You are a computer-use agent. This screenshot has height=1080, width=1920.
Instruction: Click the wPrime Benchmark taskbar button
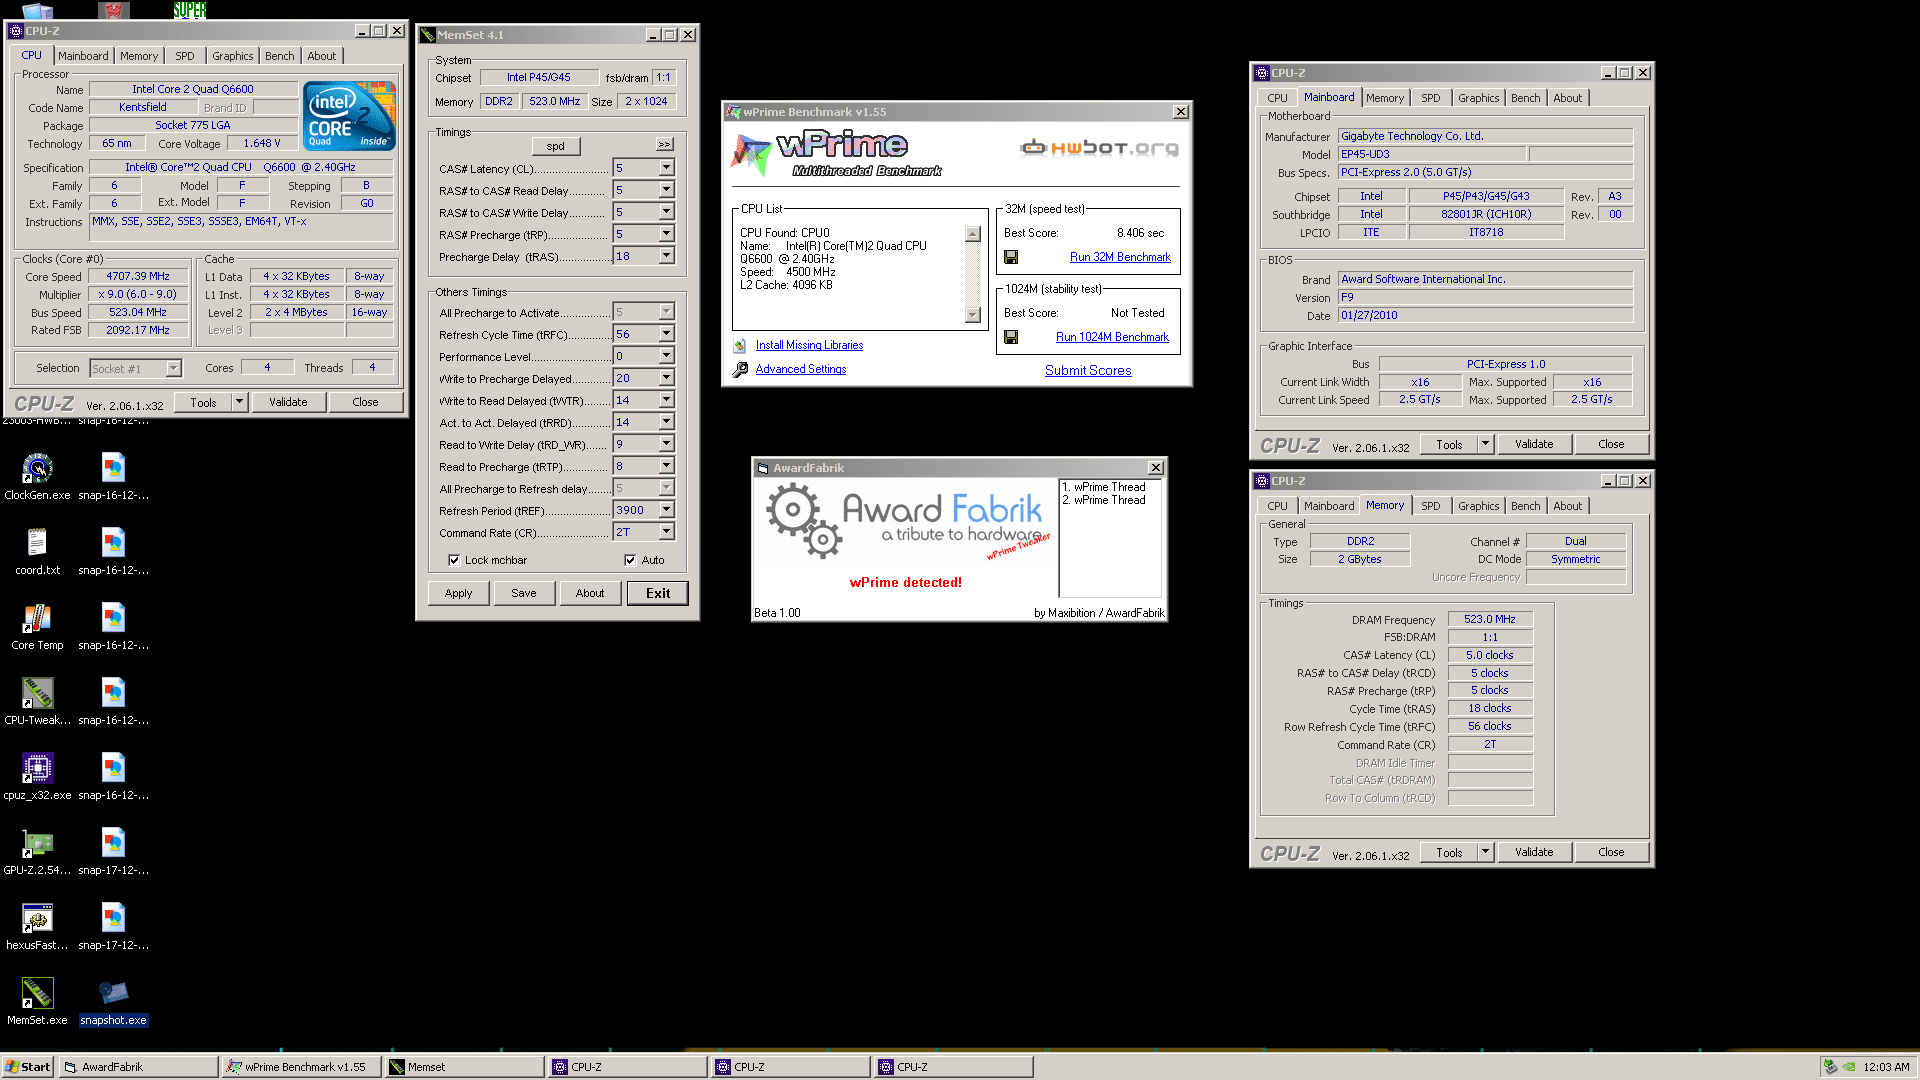300,1067
